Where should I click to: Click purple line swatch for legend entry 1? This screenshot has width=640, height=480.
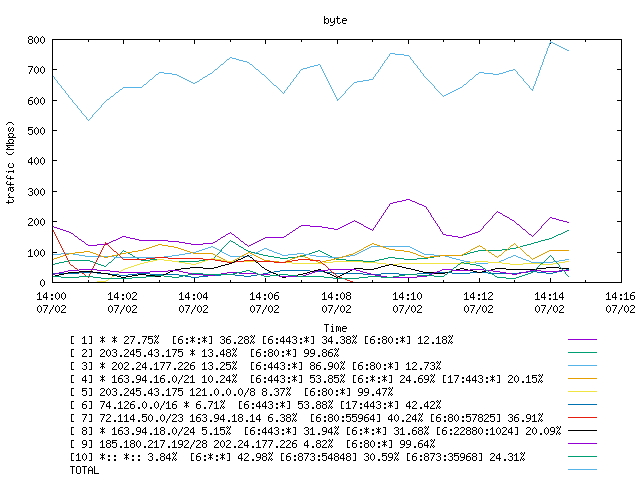(582, 340)
